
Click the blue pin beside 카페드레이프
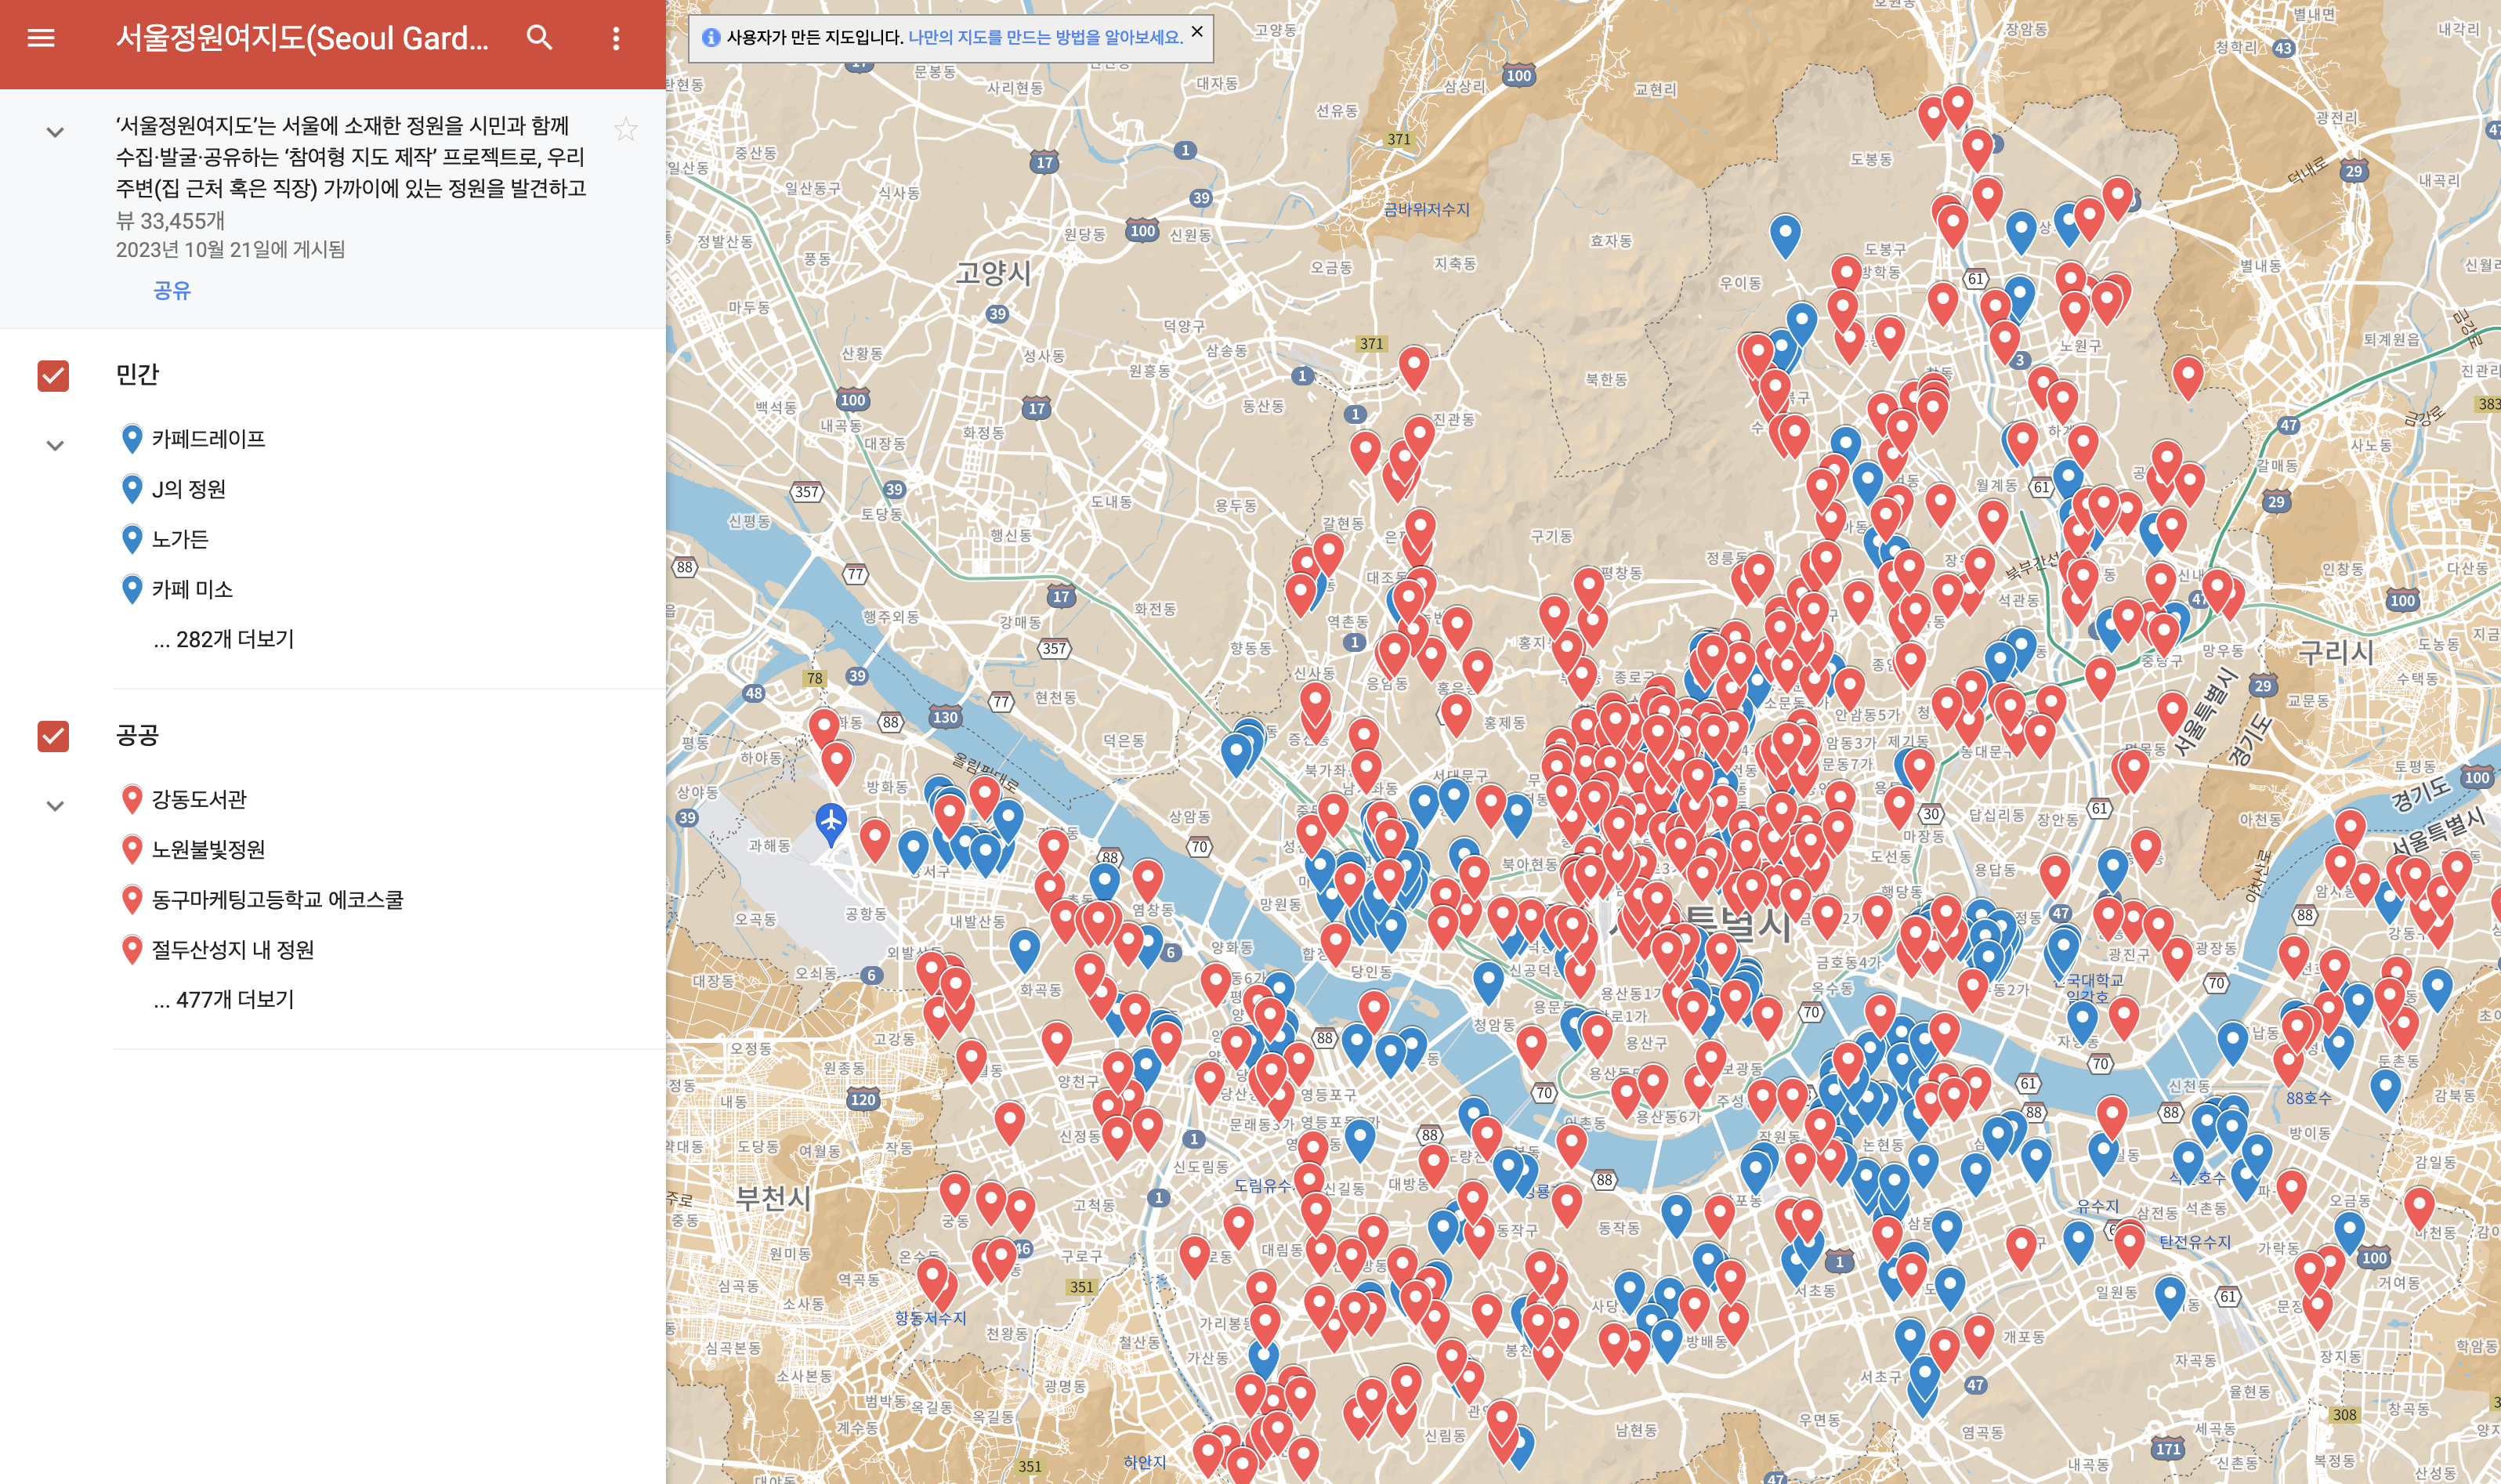pyautogui.click(x=131, y=438)
